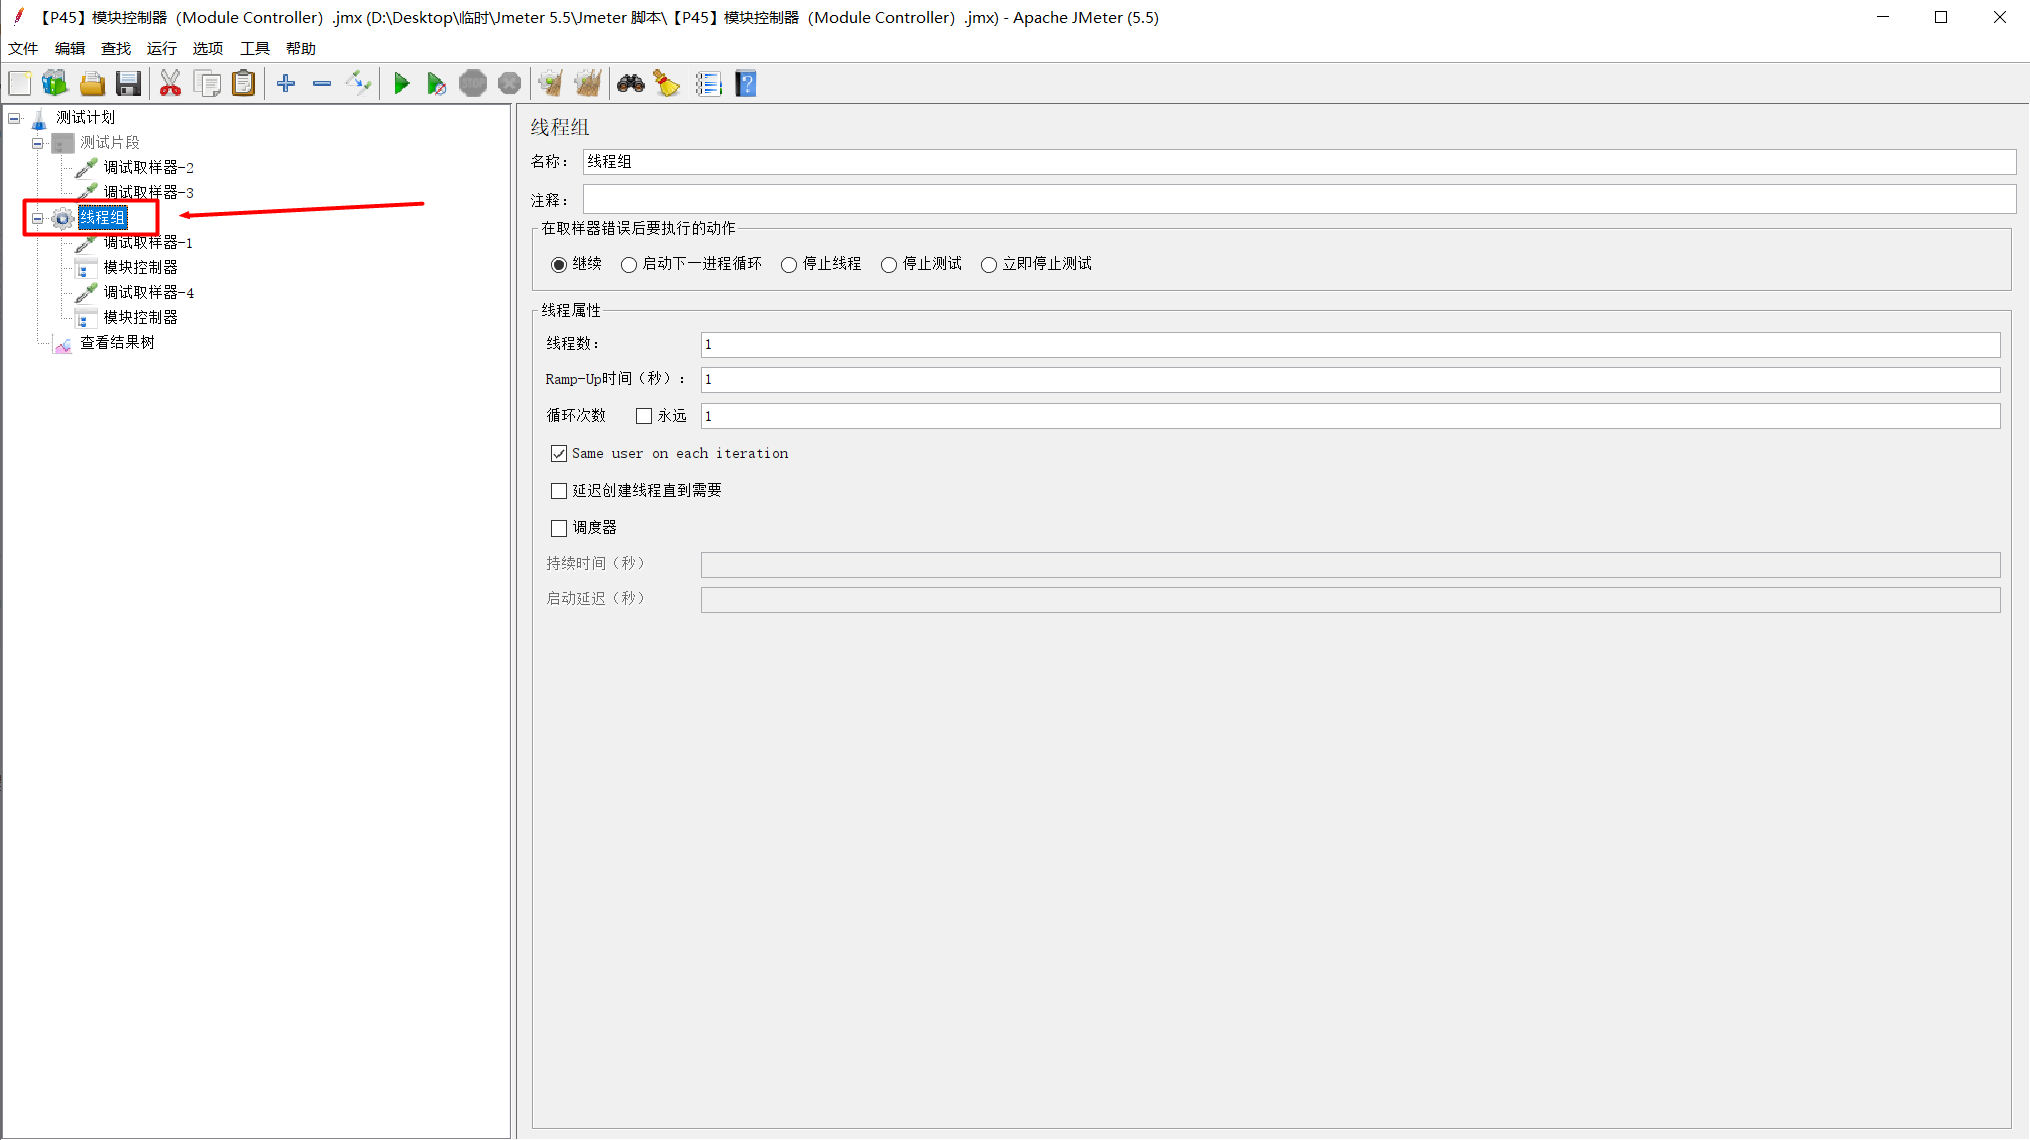Select 测试片段 in the tree
The height and width of the screenshot is (1140, 2030).
click(x=110, y=143)
